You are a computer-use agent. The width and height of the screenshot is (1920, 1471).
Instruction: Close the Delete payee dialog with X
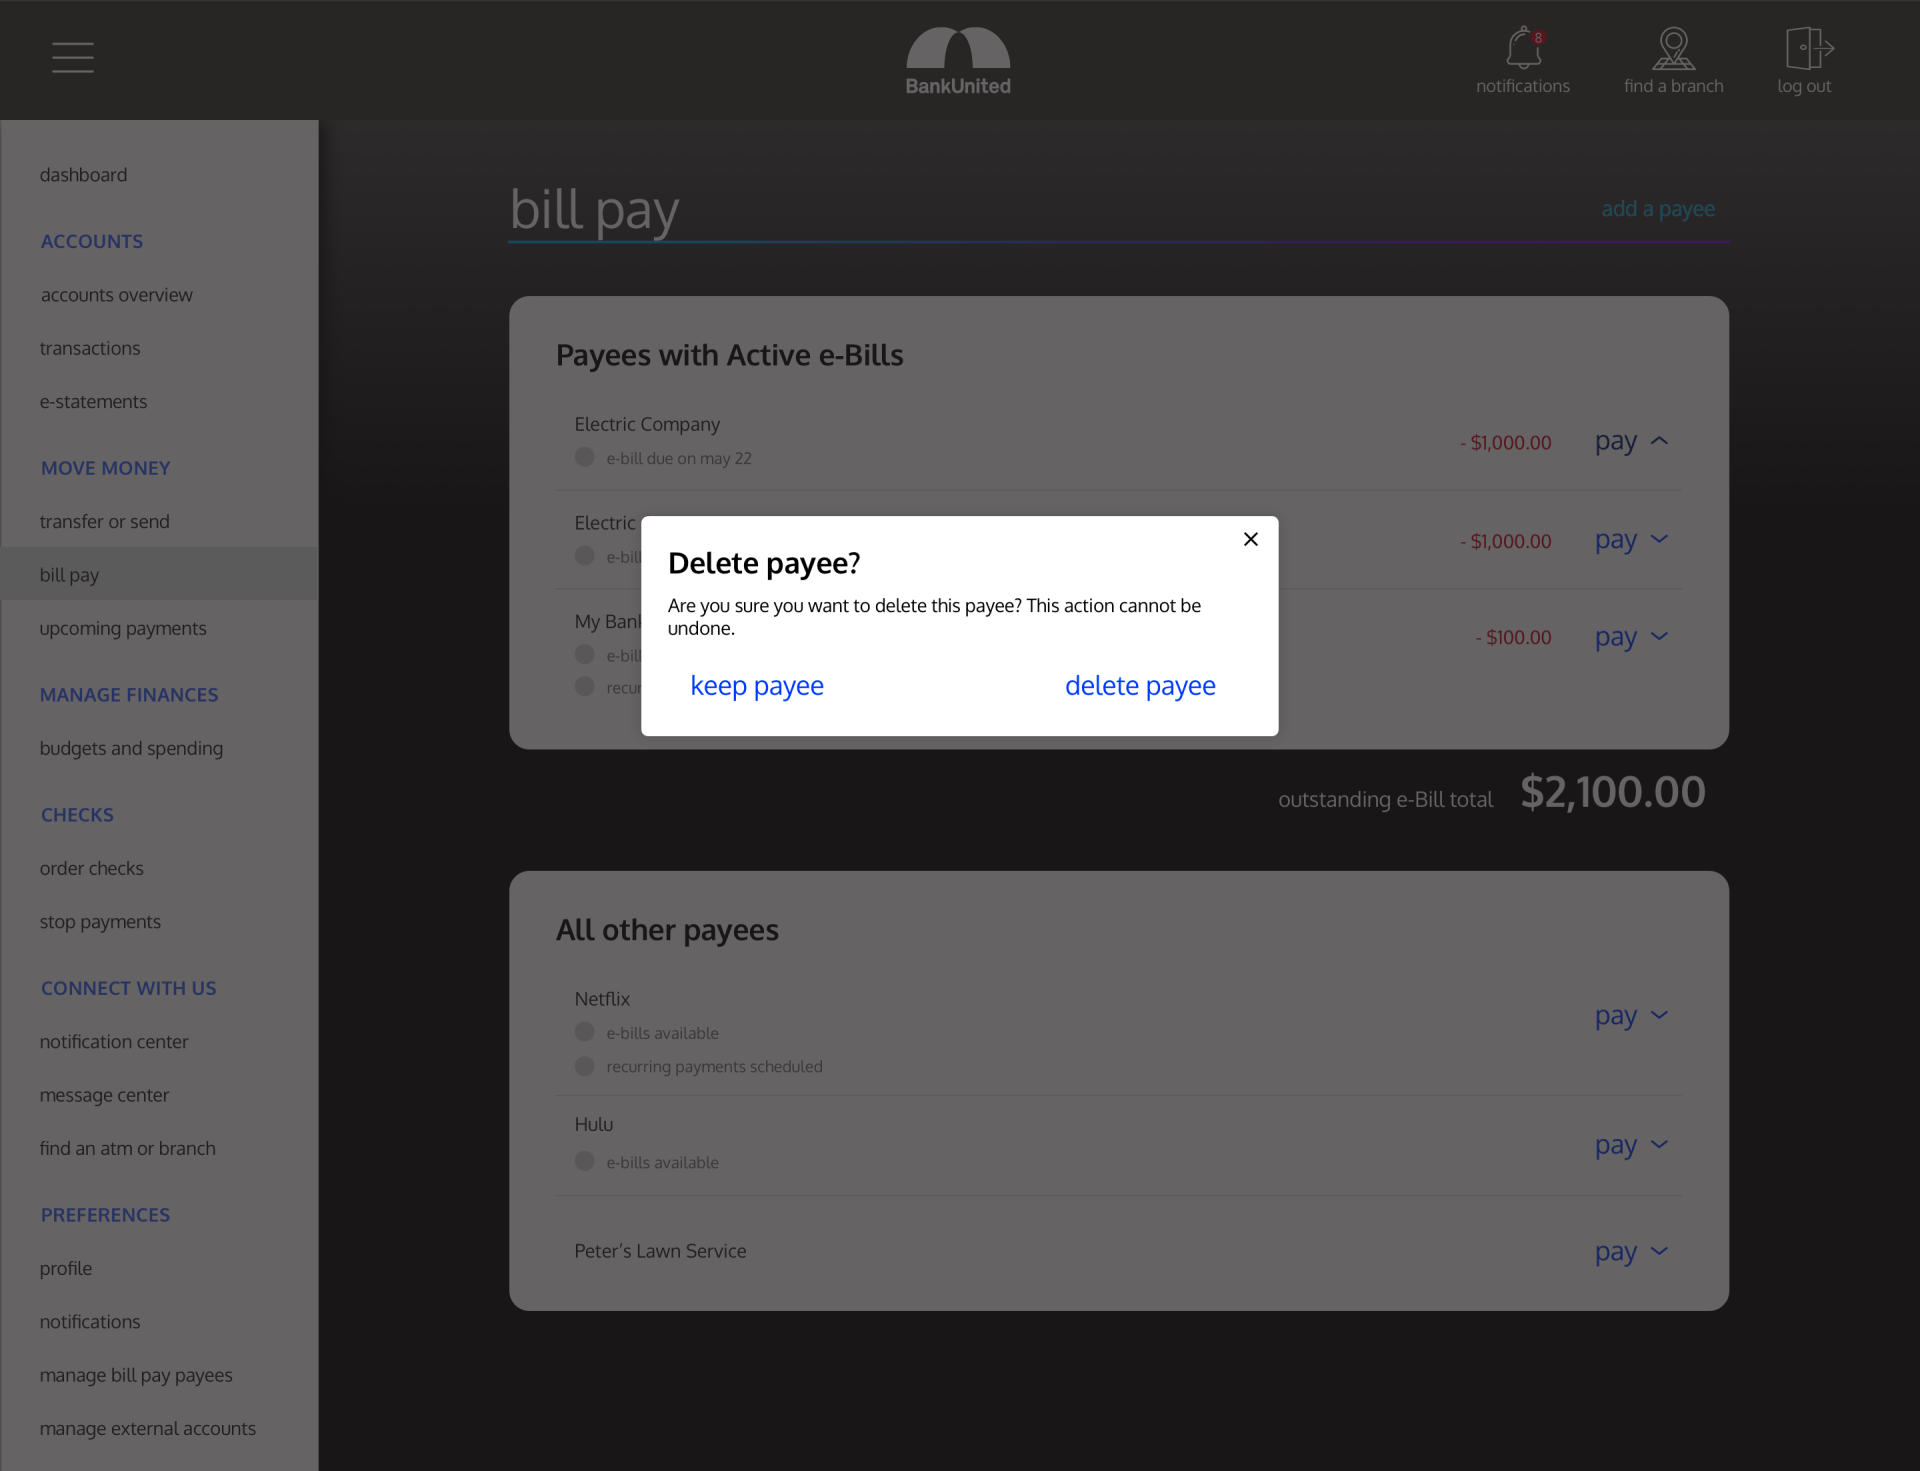(1250, 539)
